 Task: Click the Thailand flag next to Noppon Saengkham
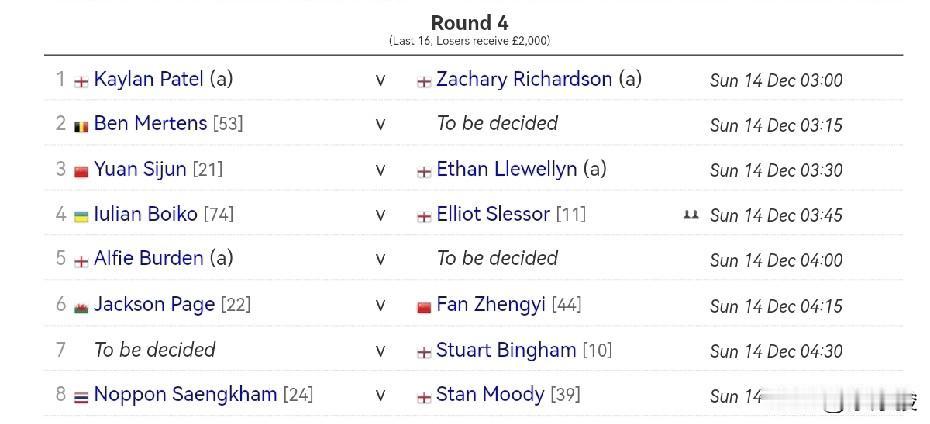pyautogui.click(x=81, y=396)
